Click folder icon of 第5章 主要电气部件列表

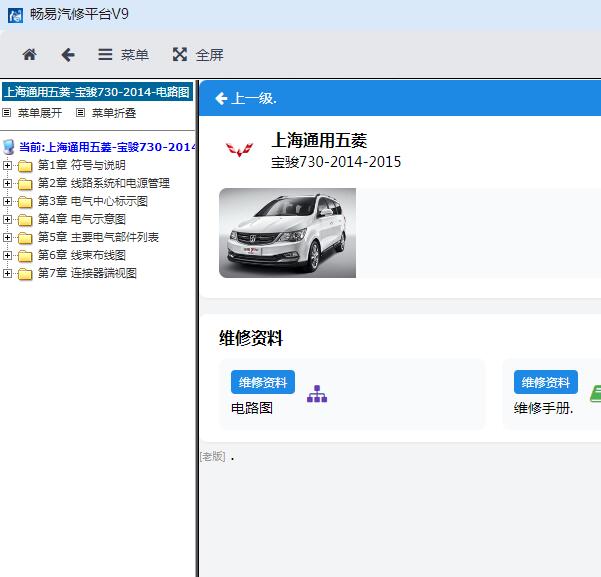[x=25, y=238]
